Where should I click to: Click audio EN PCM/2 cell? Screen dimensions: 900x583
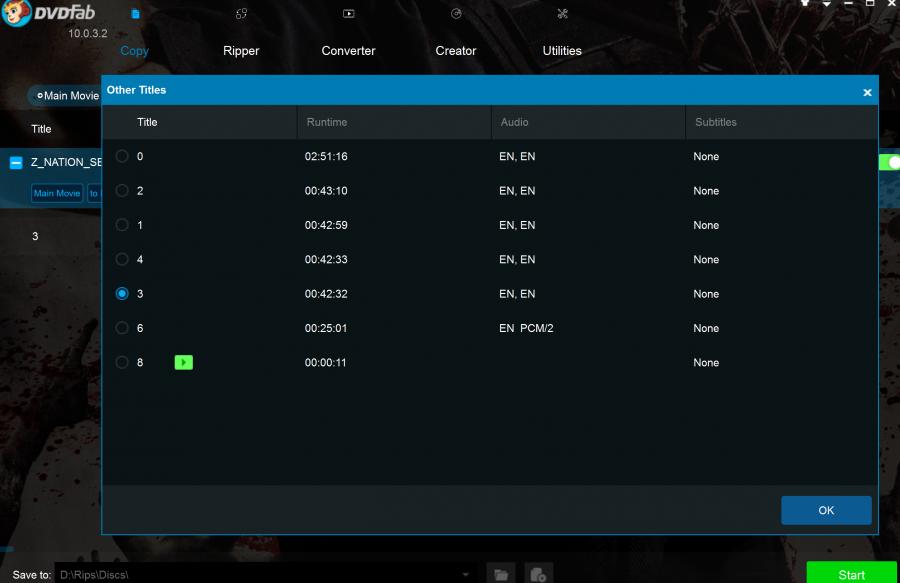coord(526,328)
